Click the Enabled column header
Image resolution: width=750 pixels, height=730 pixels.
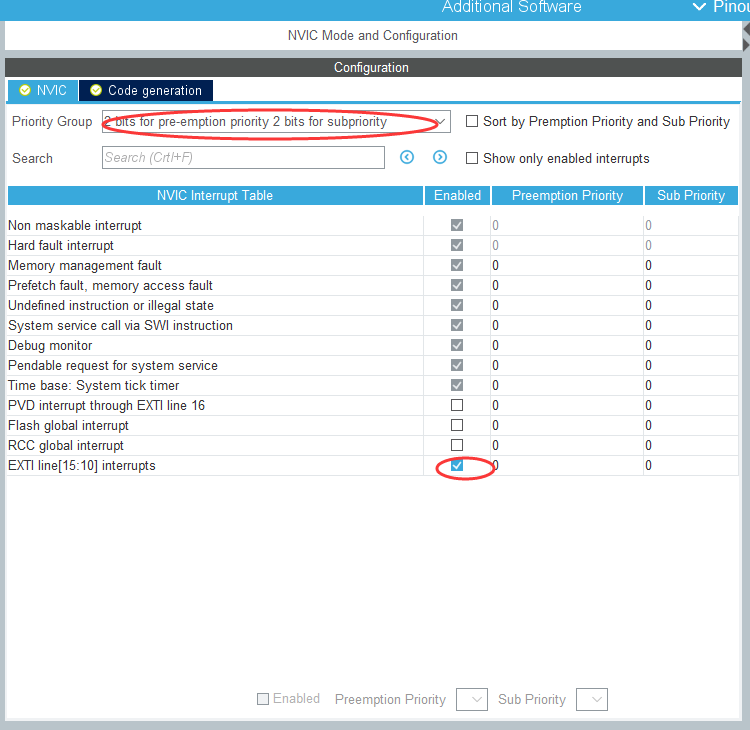[x=457, y=195]
